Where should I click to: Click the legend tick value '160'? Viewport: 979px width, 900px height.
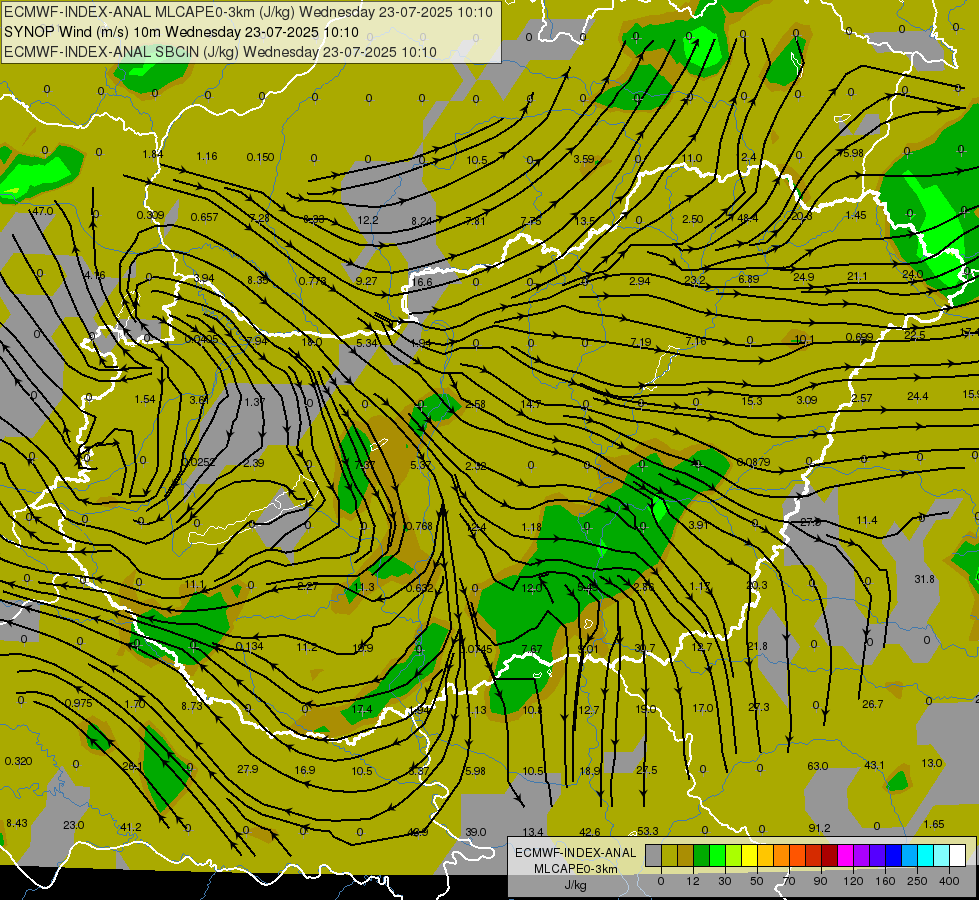point(885,881)
